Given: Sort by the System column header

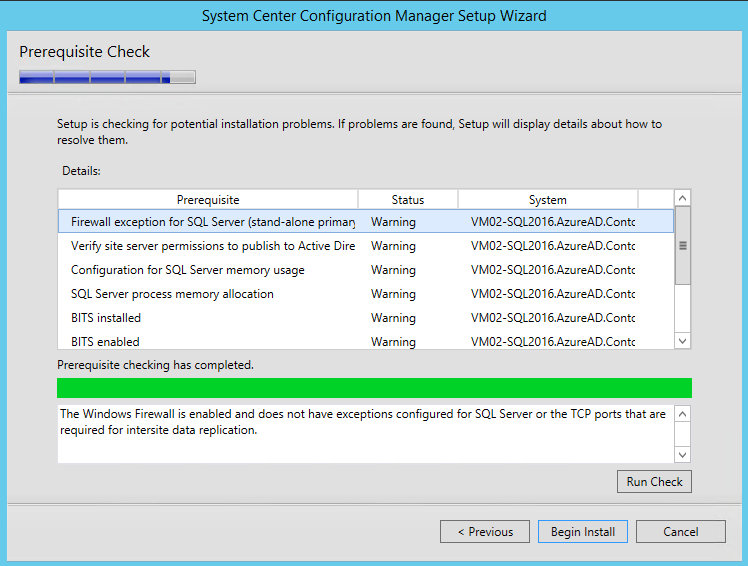Looking at the screenshot, I should (x=548, y=199).
